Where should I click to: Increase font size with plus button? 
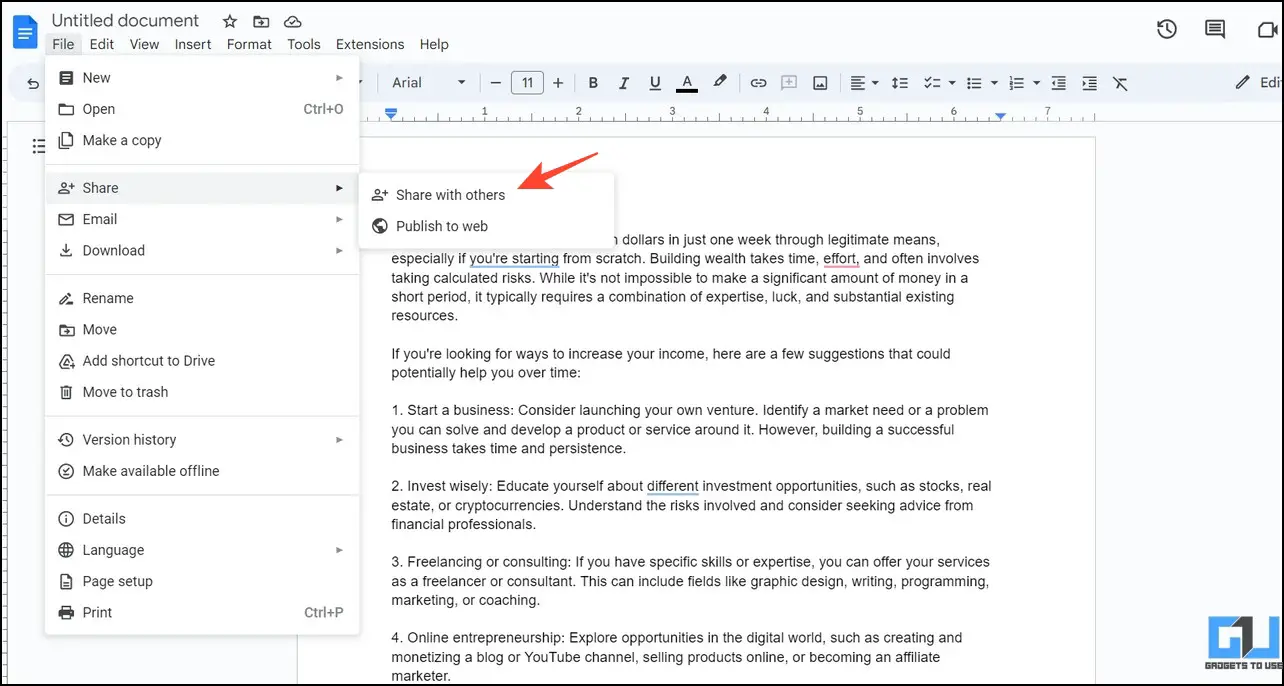point(558,83)
